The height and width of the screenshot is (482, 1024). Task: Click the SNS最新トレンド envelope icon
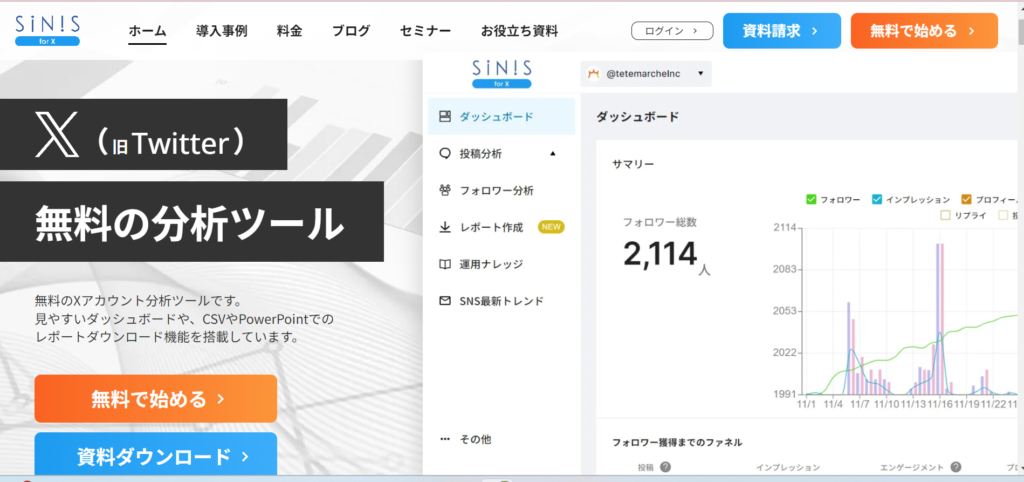click(445, 301)
